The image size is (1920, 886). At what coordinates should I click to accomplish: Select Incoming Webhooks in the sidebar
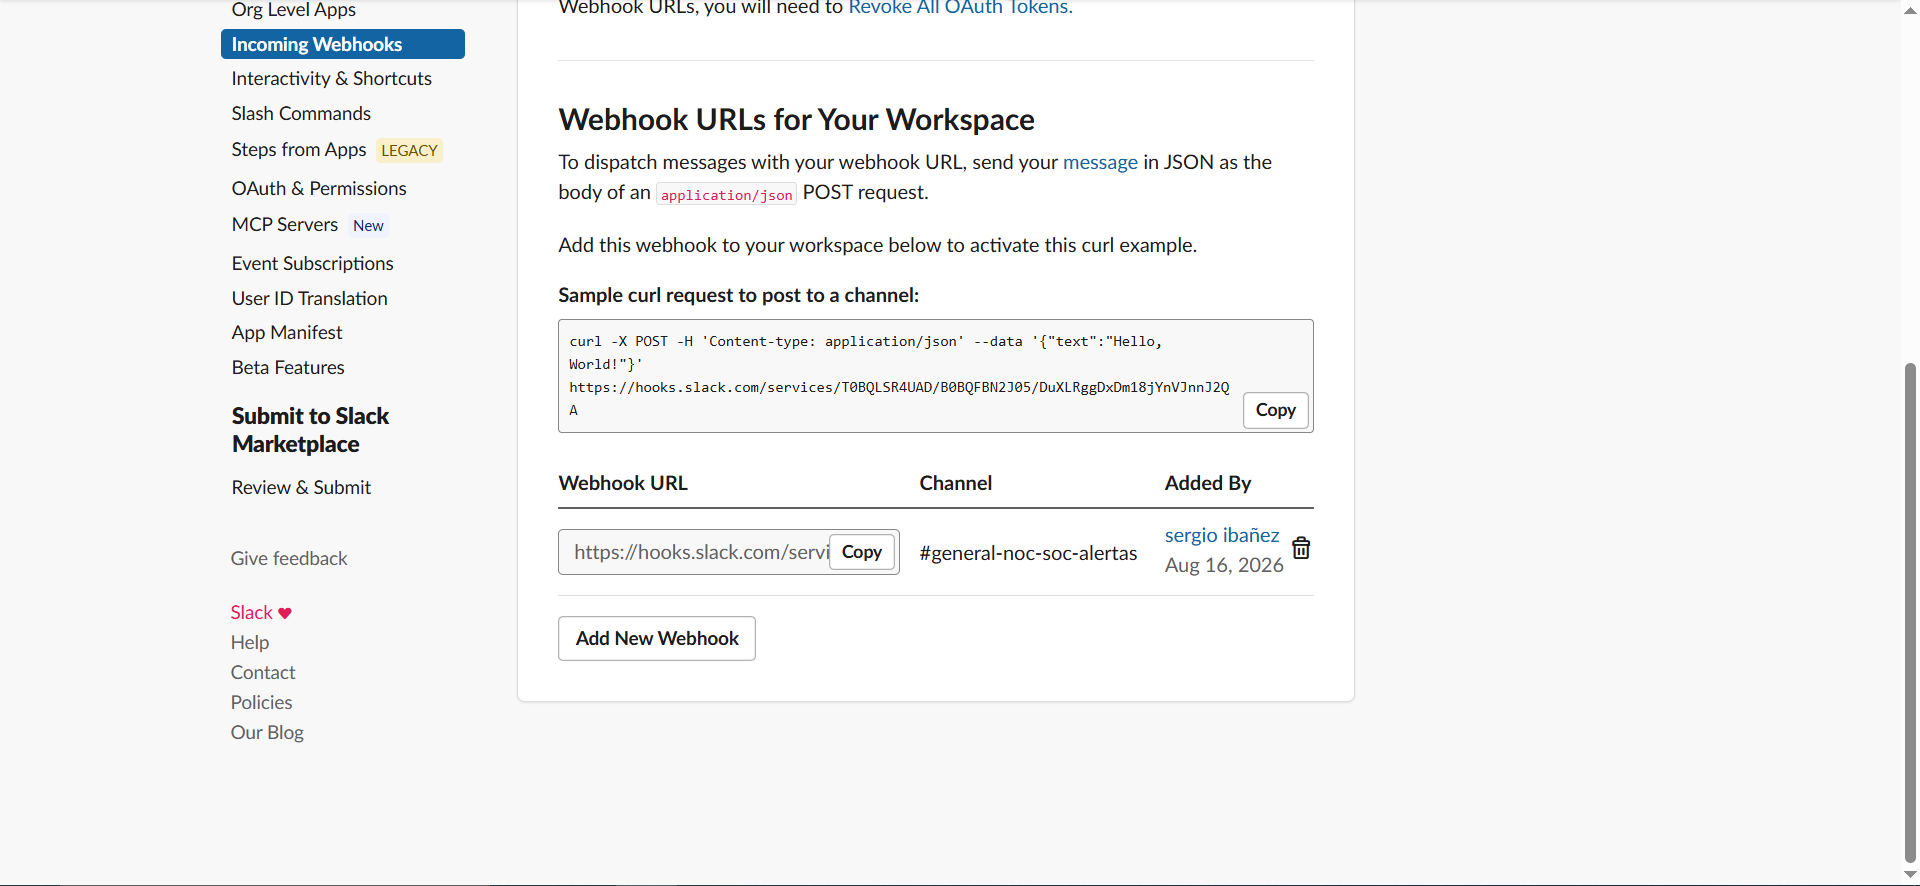343,44
